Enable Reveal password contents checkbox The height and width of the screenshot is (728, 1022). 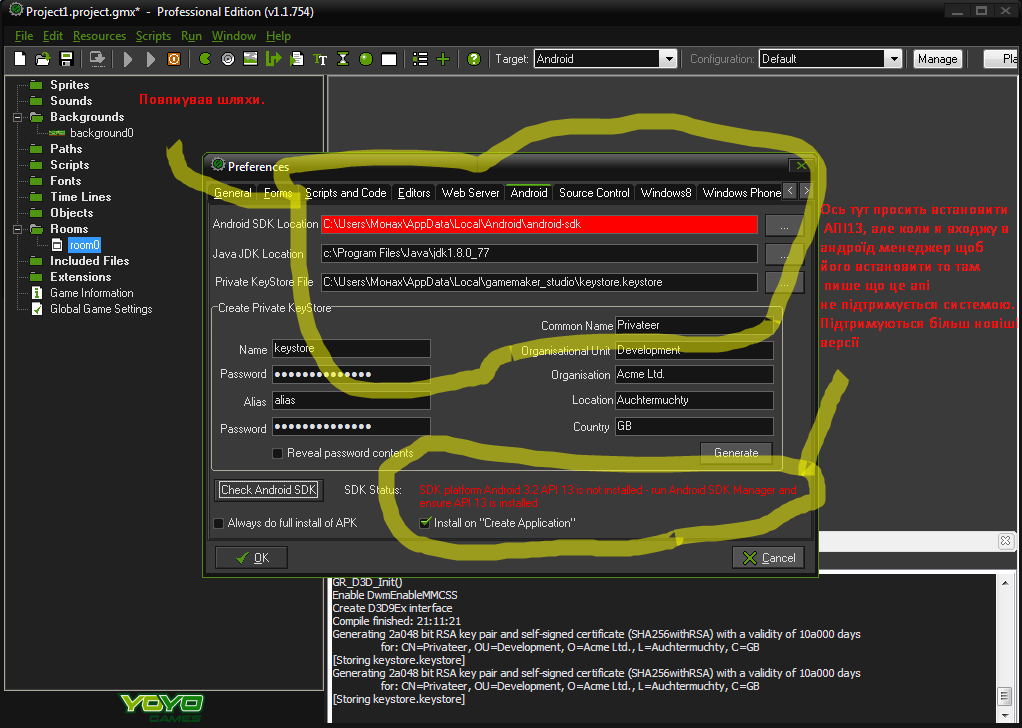tap(278, 453)
